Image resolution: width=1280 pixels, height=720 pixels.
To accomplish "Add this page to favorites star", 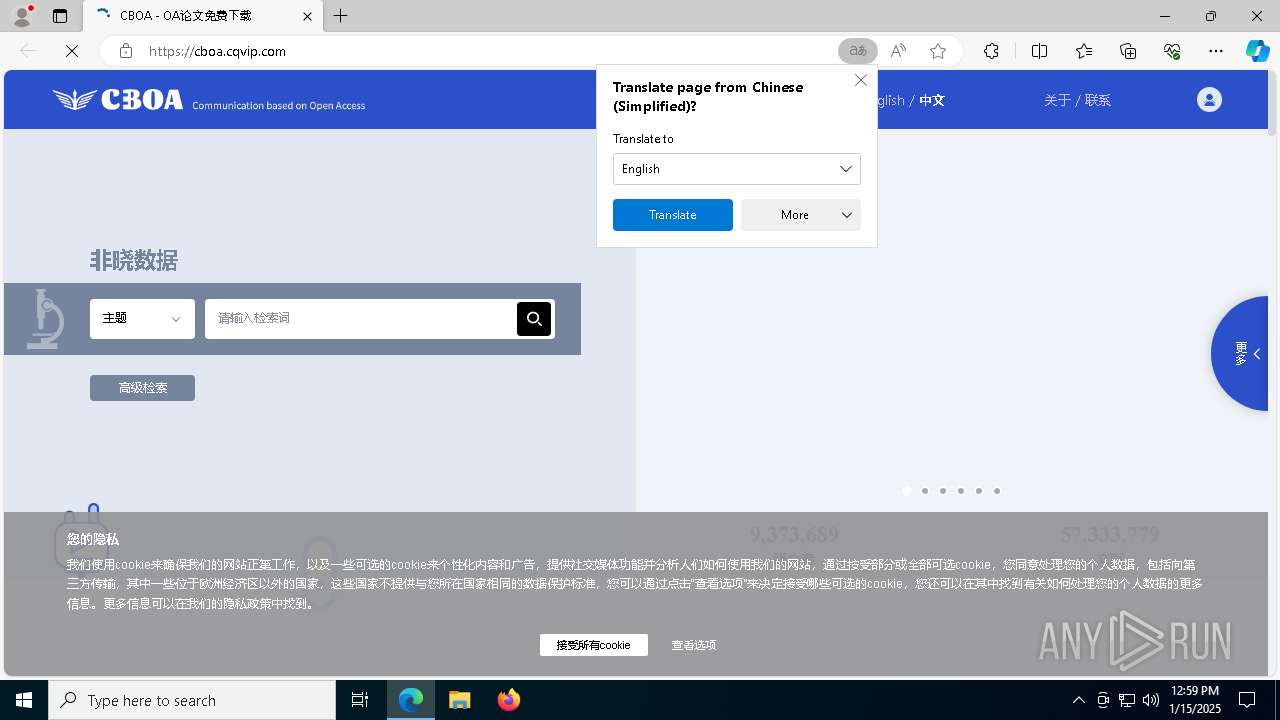I will 938,51.
